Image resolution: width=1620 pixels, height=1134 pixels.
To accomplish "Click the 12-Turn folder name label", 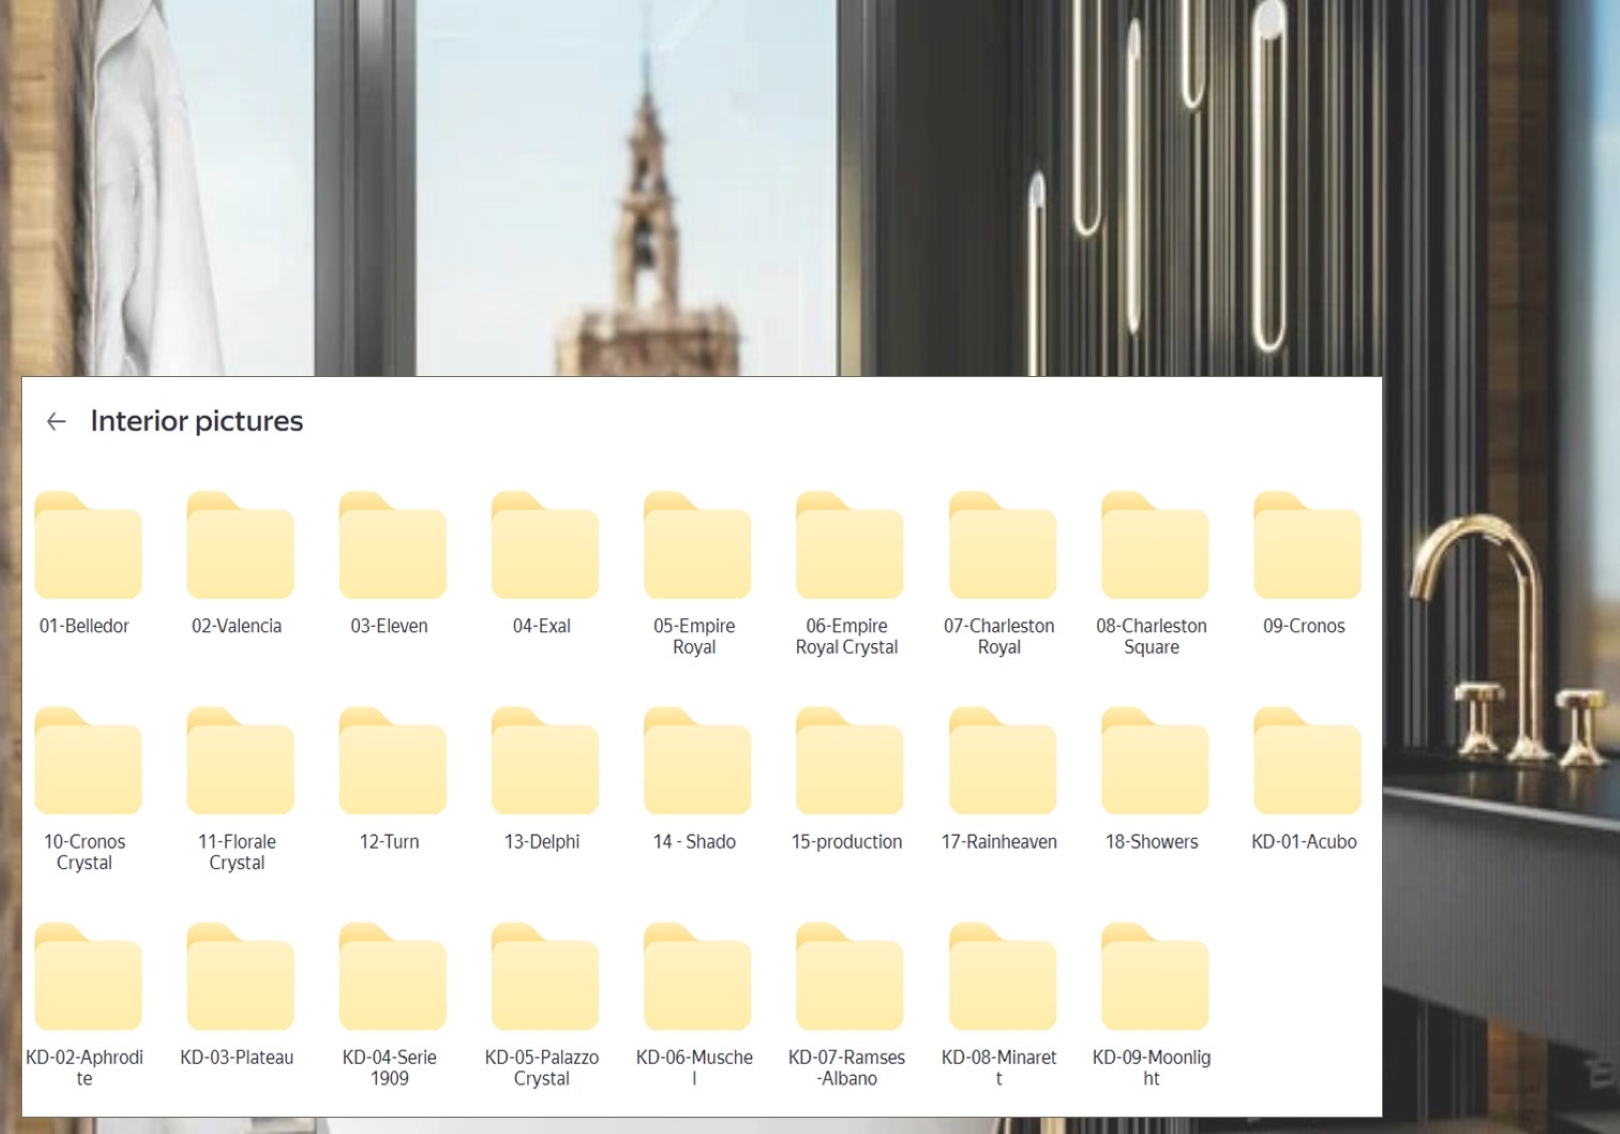I will (x=389, y=842).
